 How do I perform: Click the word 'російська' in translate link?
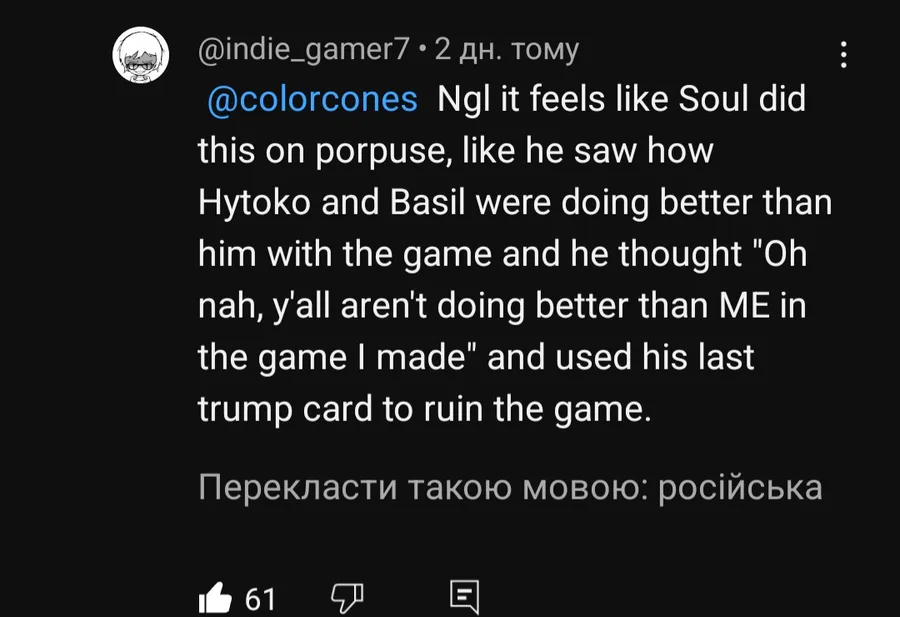pyautogui.click(x=740, y=488)
